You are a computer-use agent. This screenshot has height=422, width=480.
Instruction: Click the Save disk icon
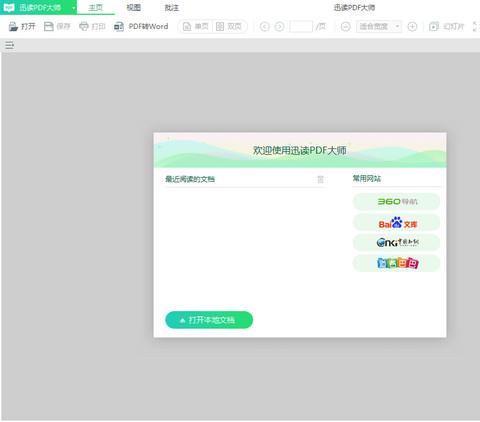pyautogui.click(x=49, y=26)
